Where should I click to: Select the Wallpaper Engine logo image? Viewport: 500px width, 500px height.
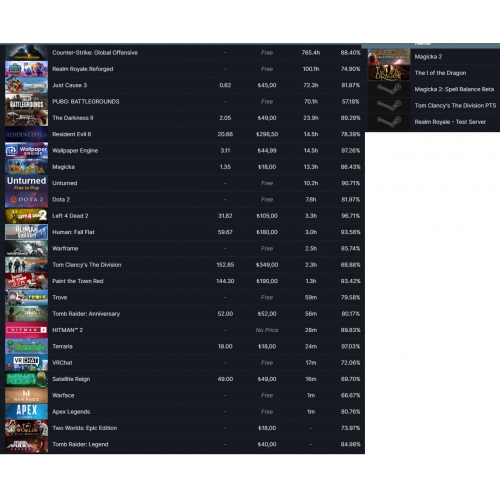click(26, 151)
